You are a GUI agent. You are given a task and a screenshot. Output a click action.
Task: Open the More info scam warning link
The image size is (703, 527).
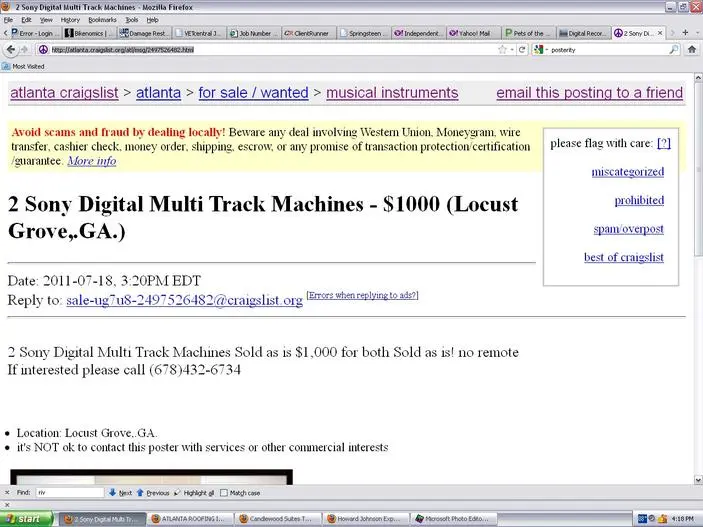[x=92, y=161]
